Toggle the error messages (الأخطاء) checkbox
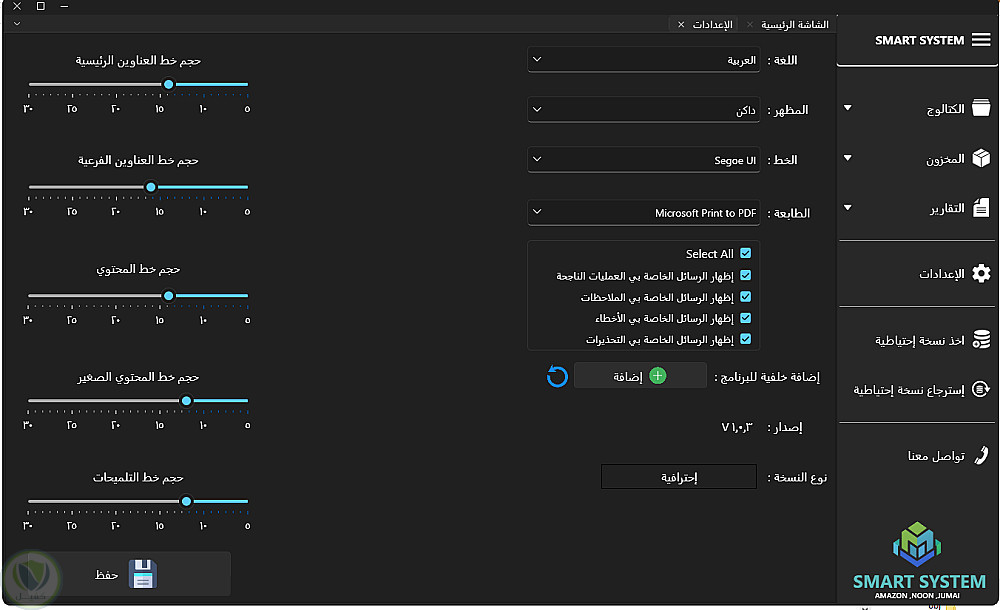Image resolution: width=1000 pixels, height=610 pixels. 745,318
